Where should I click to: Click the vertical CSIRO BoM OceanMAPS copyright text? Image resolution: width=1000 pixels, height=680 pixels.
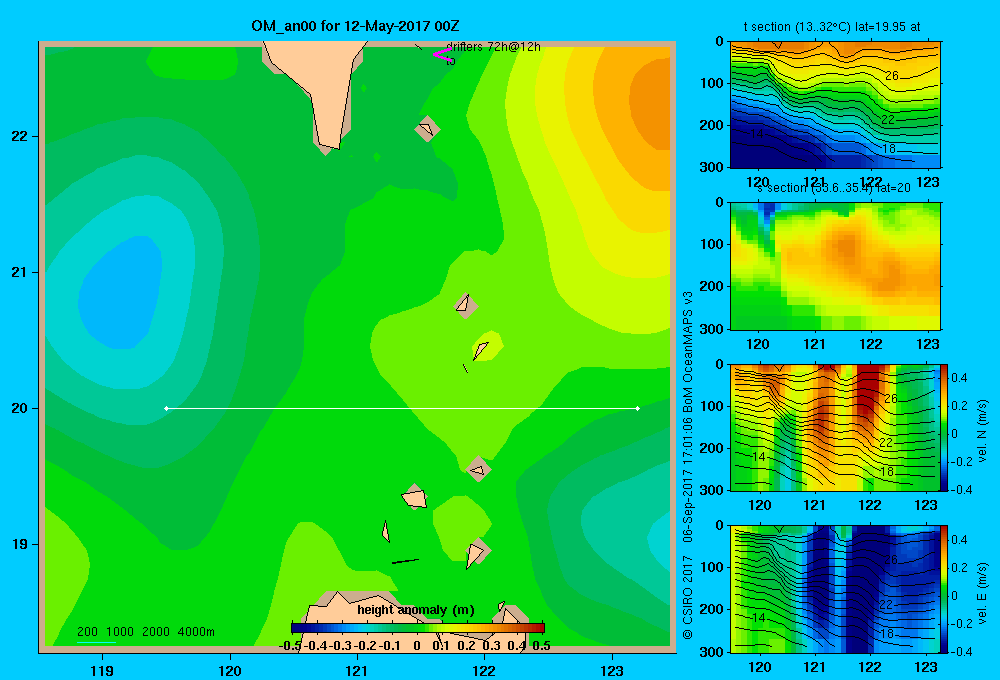[688, 465]
